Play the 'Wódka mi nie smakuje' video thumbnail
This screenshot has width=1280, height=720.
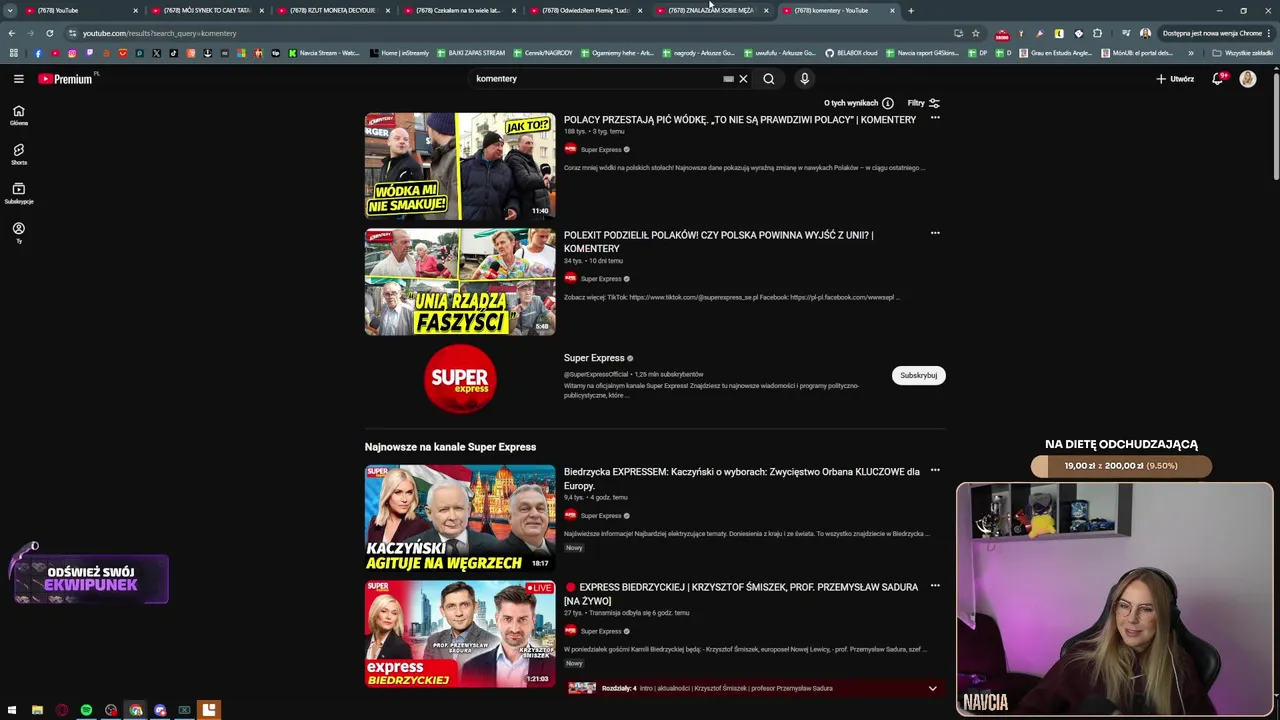pyautogui.click(x=460, y=166)
